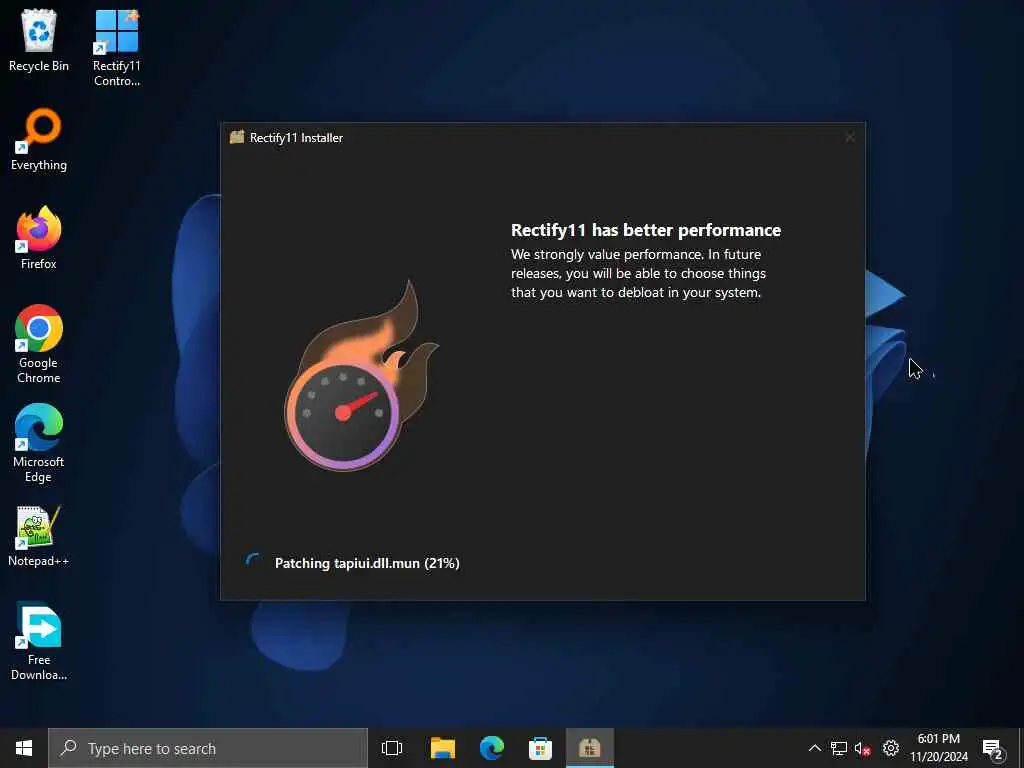1024x768 pixels.
Task: Open Microsoft Store from the taskbar
Action: [540, 748]
